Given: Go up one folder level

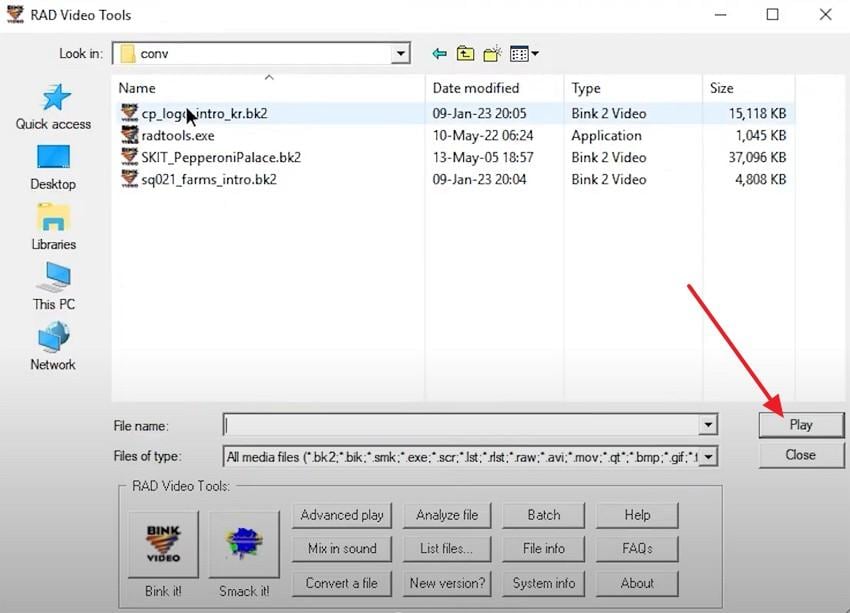Looking at the screenshot, I should pyautogui.click(x=465, y=54).
